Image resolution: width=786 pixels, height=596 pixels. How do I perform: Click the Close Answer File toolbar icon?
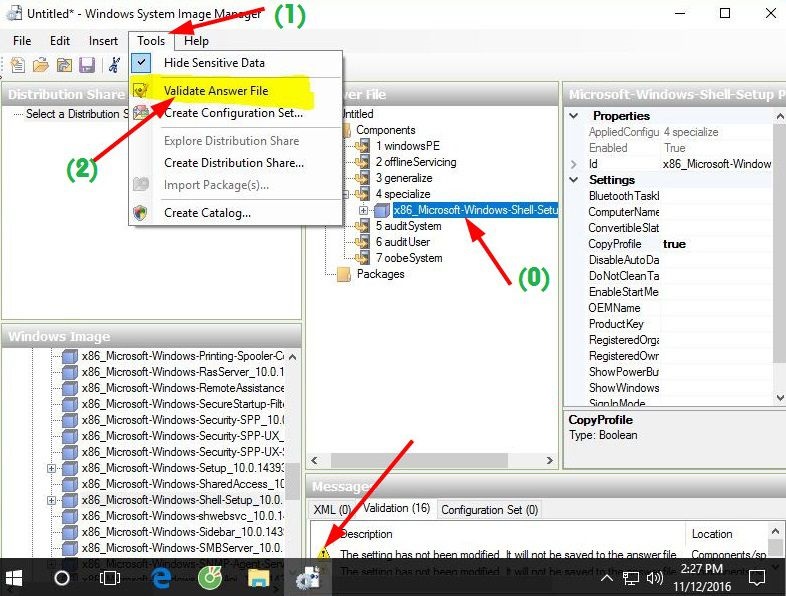coord(64,65)
